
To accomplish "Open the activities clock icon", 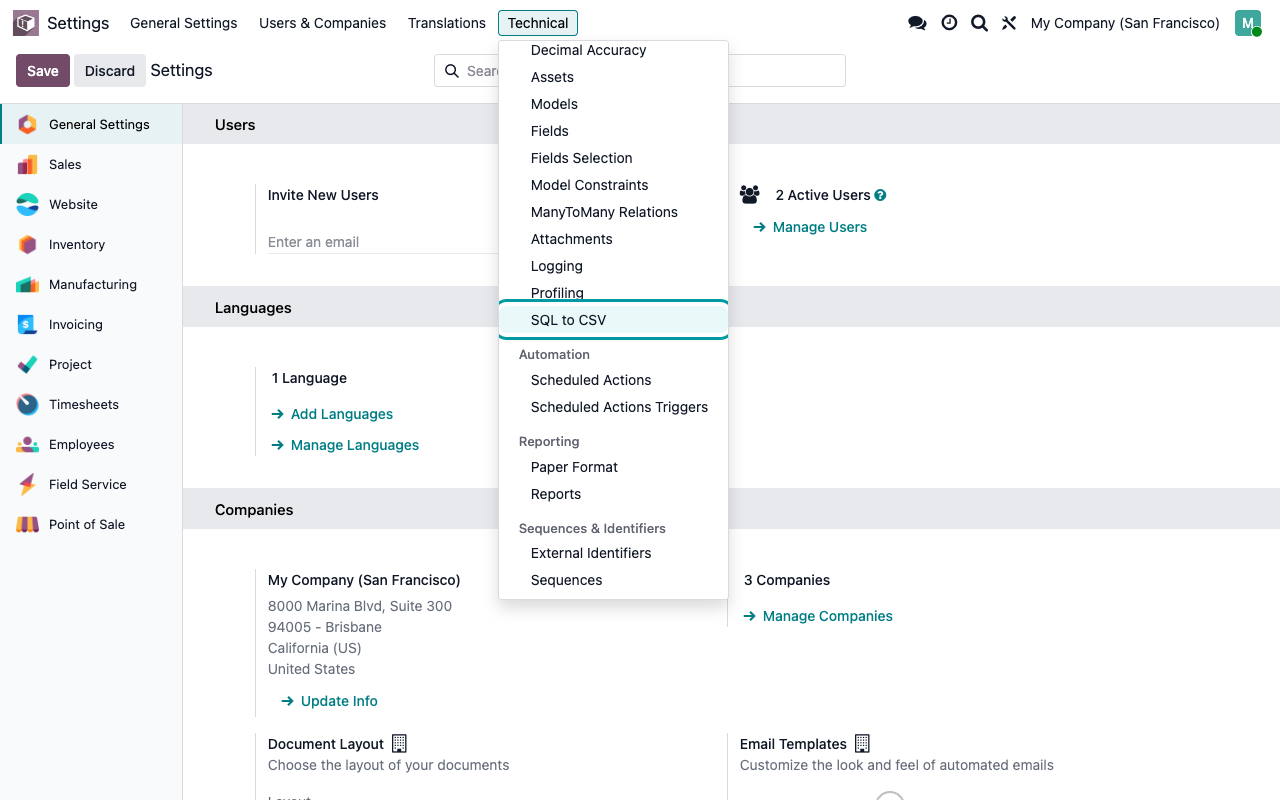I will pos(949,23).
